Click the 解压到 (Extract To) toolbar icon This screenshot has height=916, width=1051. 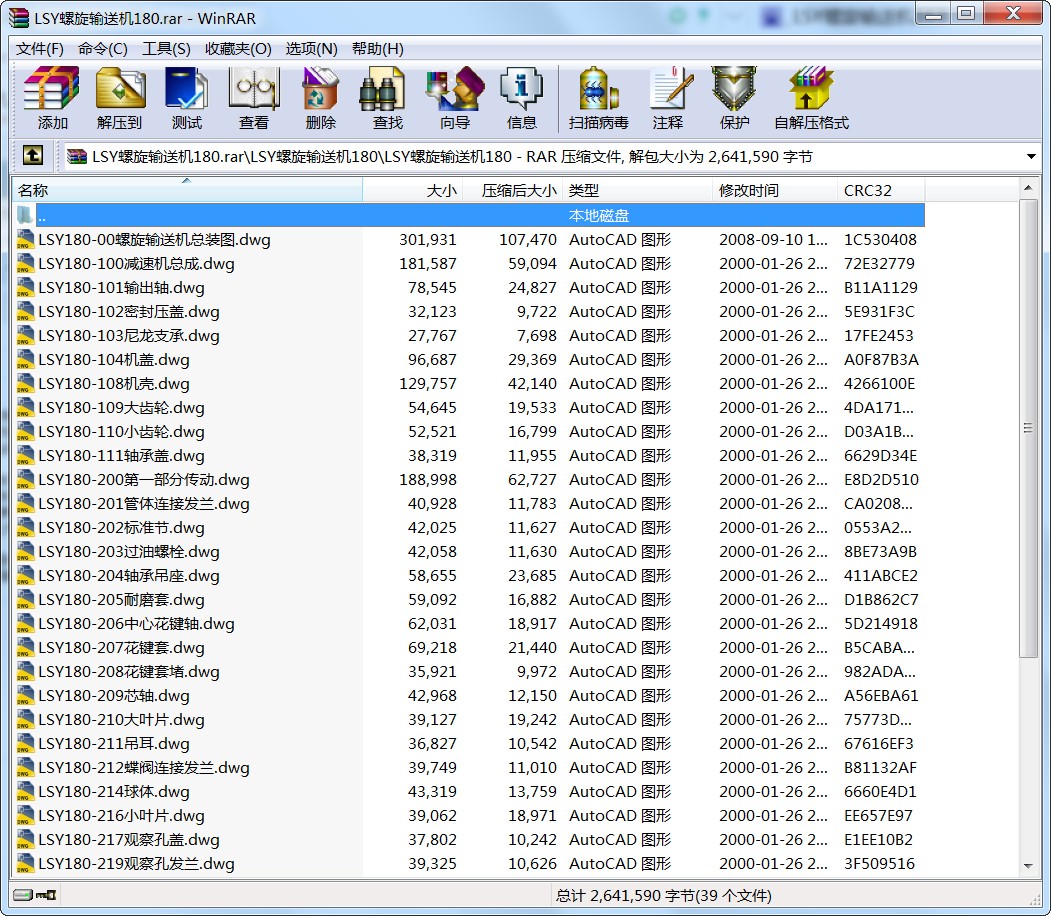tap(119, 88)
